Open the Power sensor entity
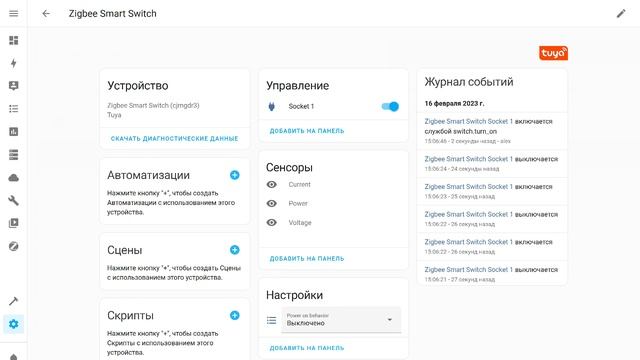The height and width of the screenshot is (360, 640). tap(298, 203)
